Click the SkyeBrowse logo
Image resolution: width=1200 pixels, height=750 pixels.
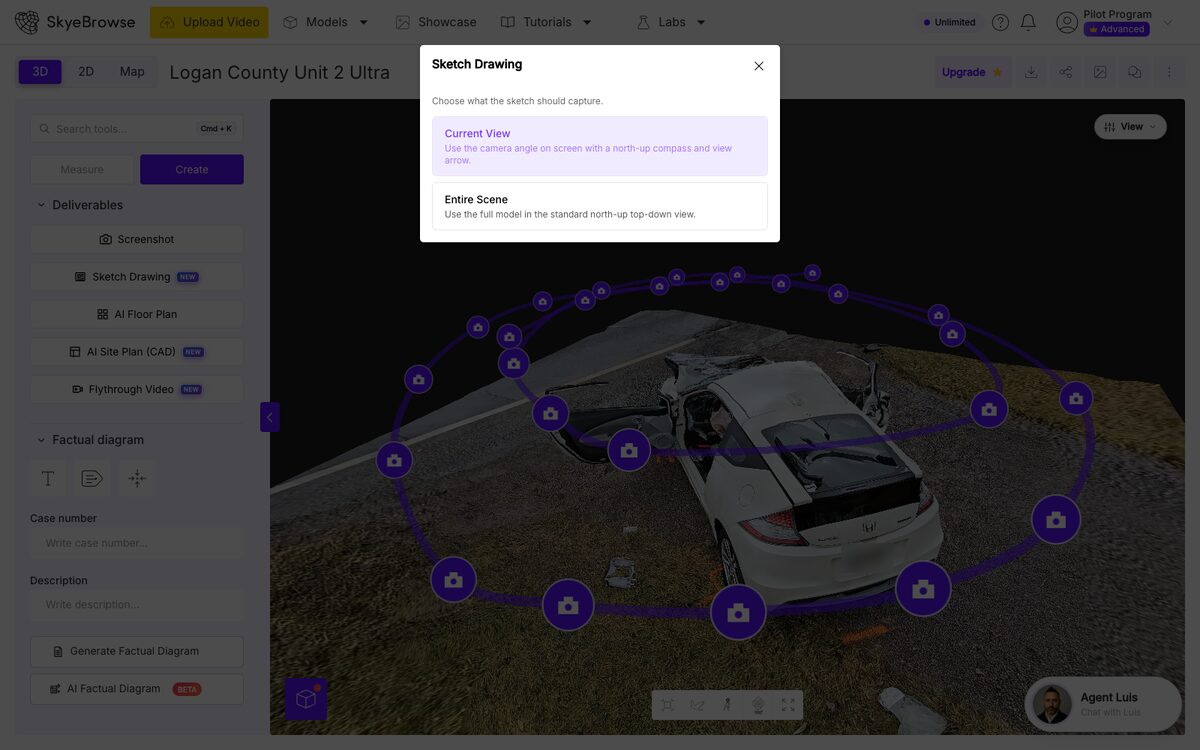pyautogui.click(x=75, y=22)
